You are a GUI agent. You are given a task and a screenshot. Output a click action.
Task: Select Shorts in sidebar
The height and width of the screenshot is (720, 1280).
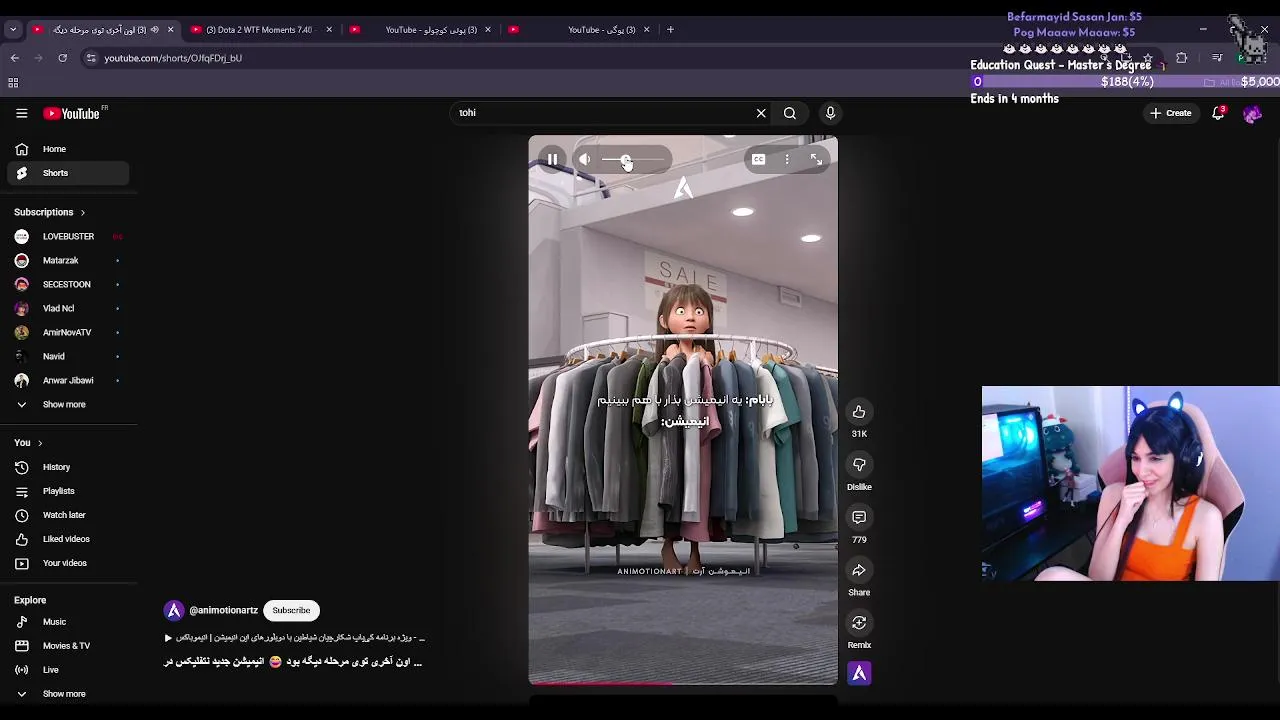[x=68, y=173]
